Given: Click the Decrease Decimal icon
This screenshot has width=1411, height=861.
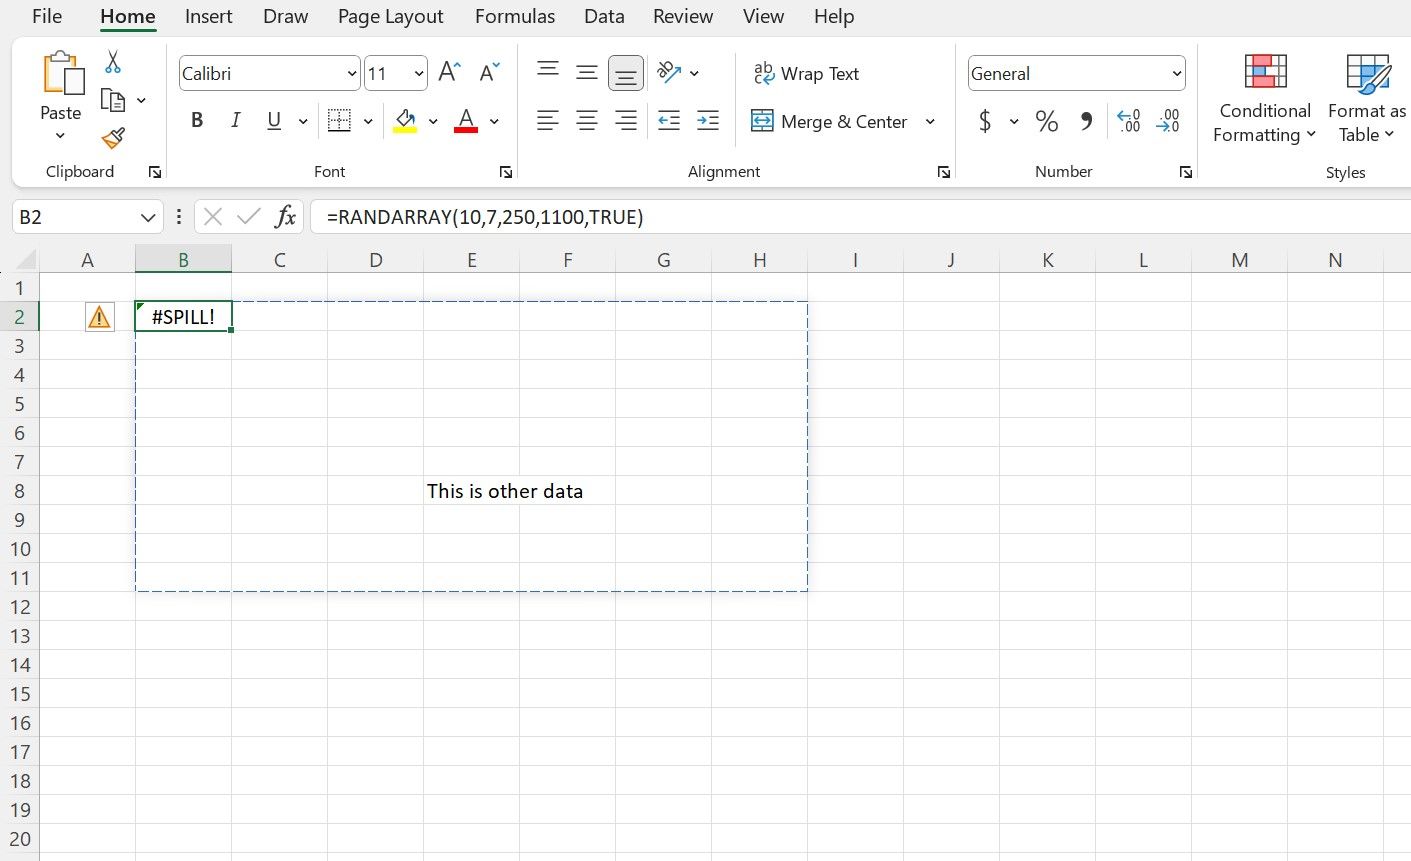Looking at the screenshot, I should pos(1167,120).
